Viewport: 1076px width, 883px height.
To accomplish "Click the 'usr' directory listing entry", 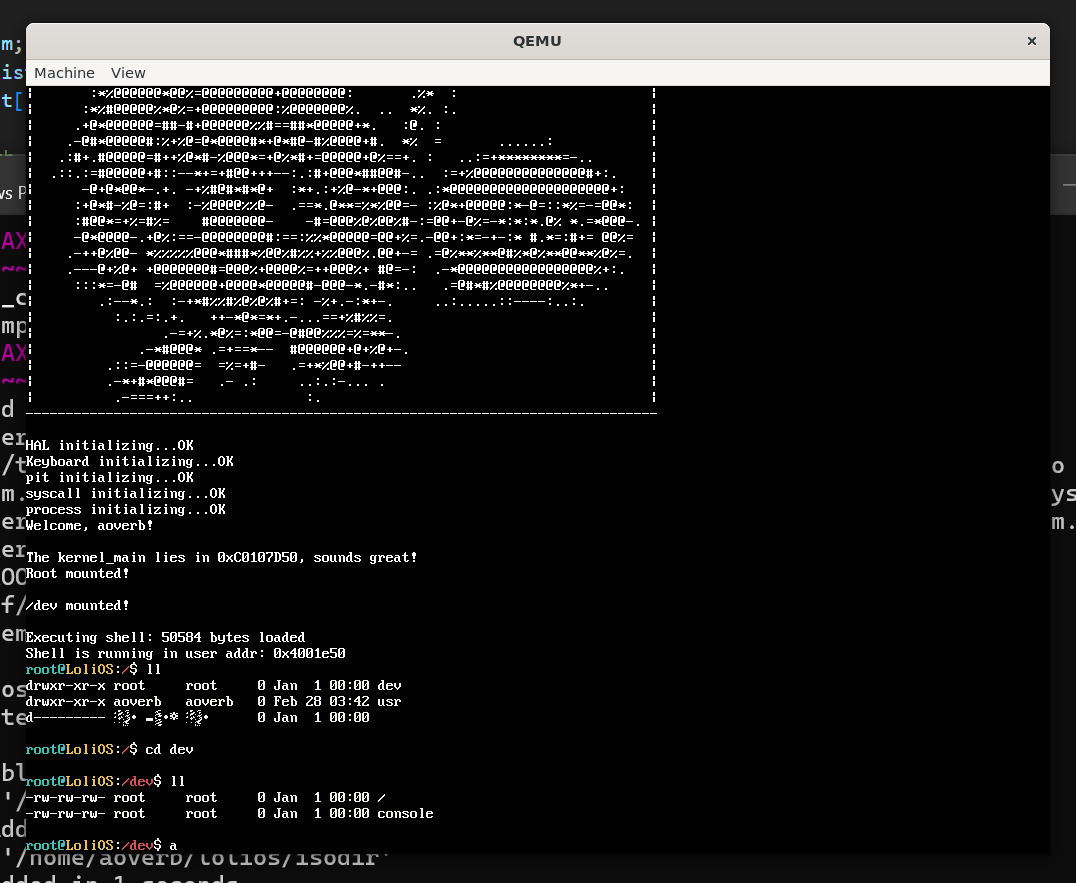I will click(x=389, y=701).
